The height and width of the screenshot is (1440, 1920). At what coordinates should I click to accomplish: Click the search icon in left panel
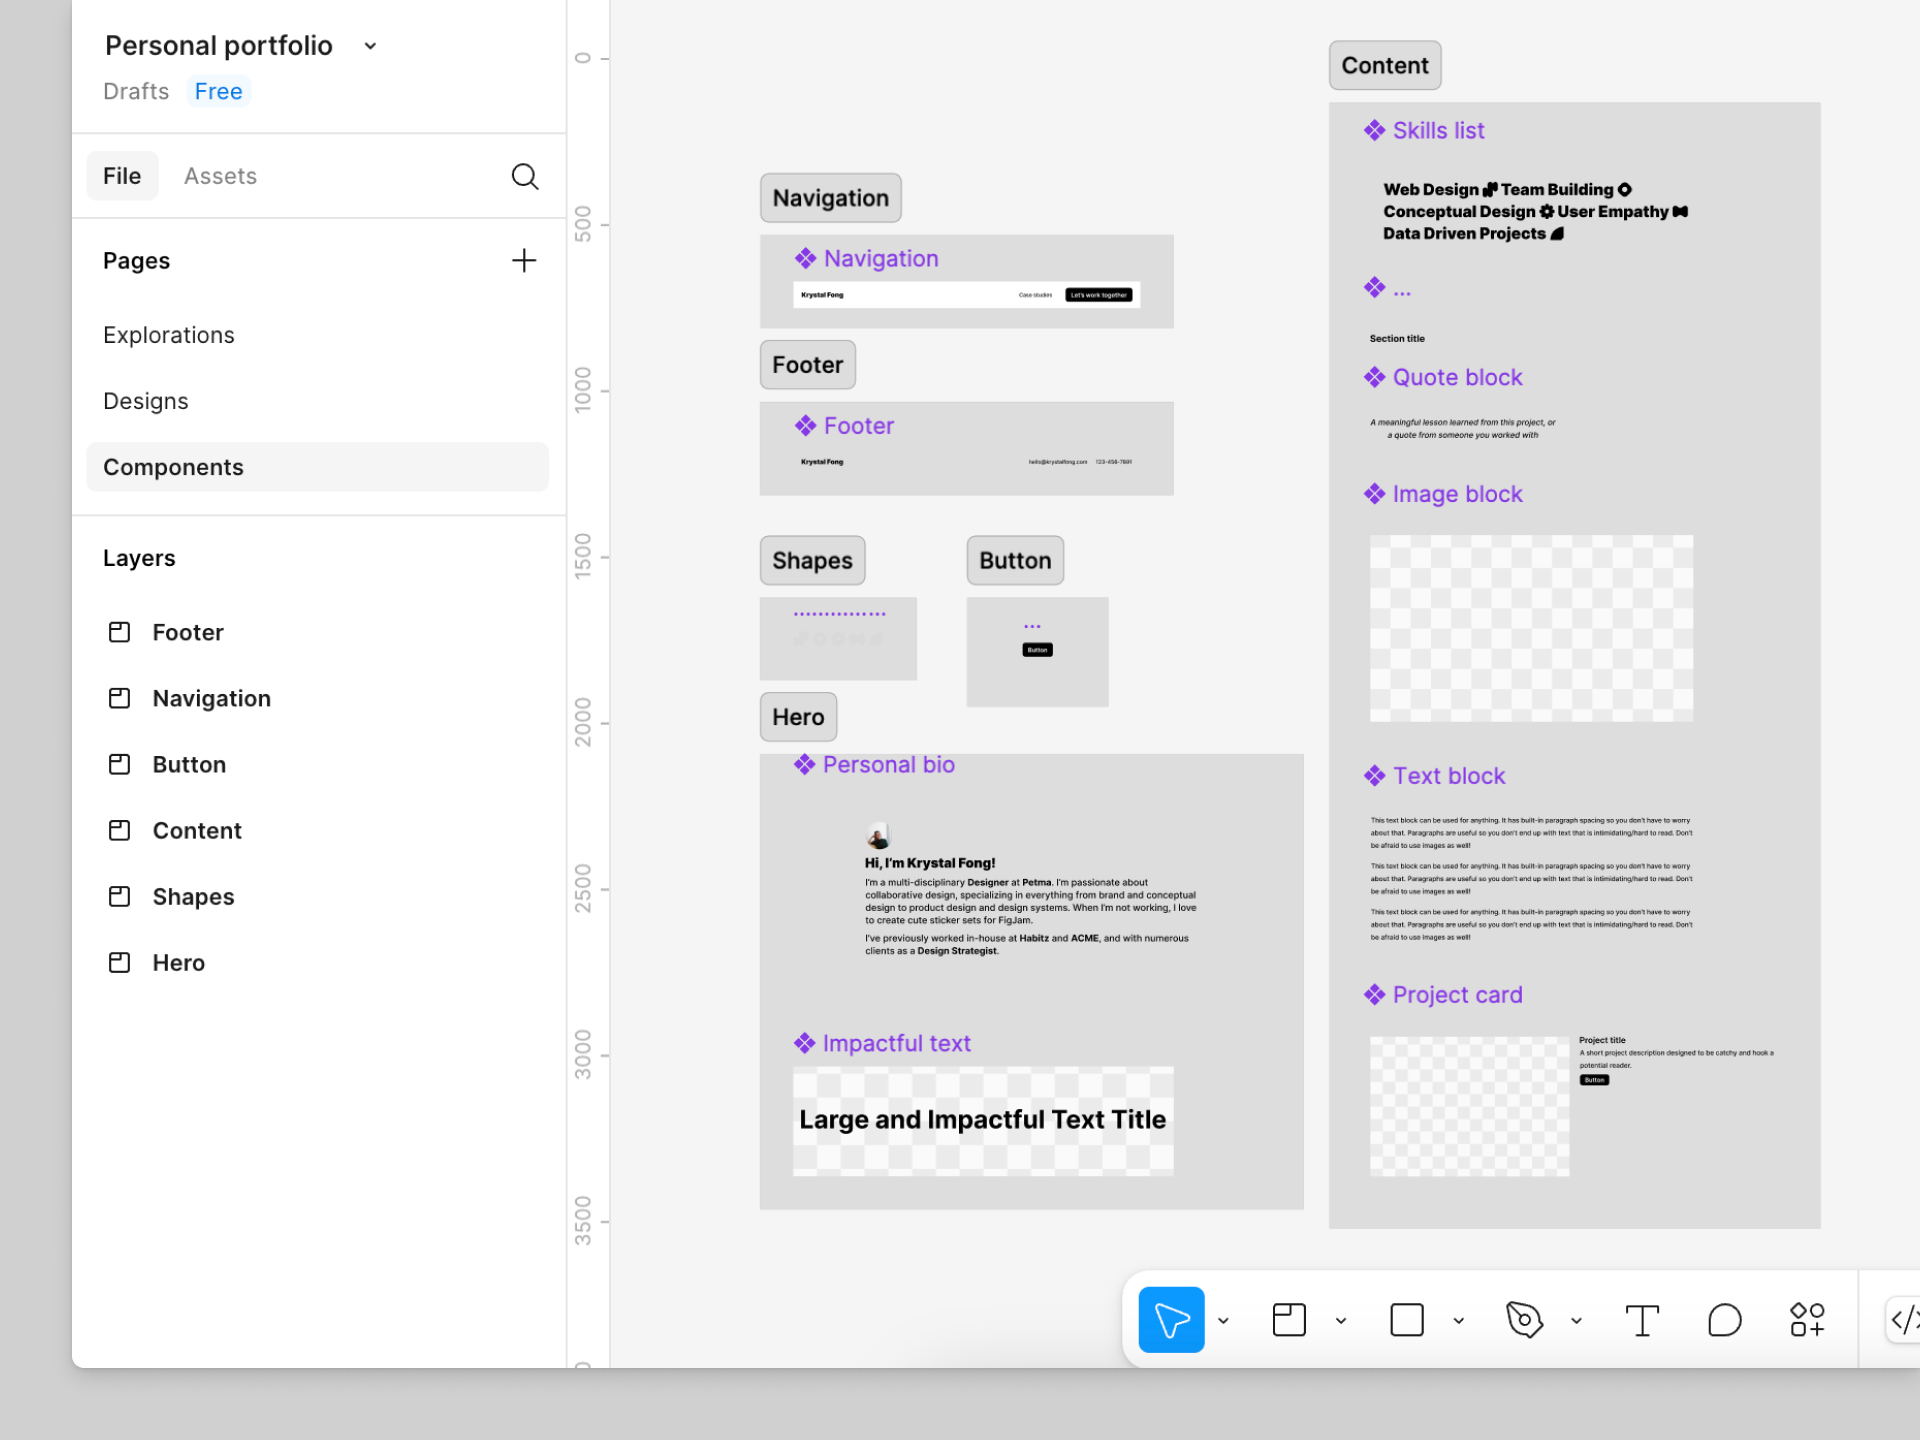tap(525, 176)
